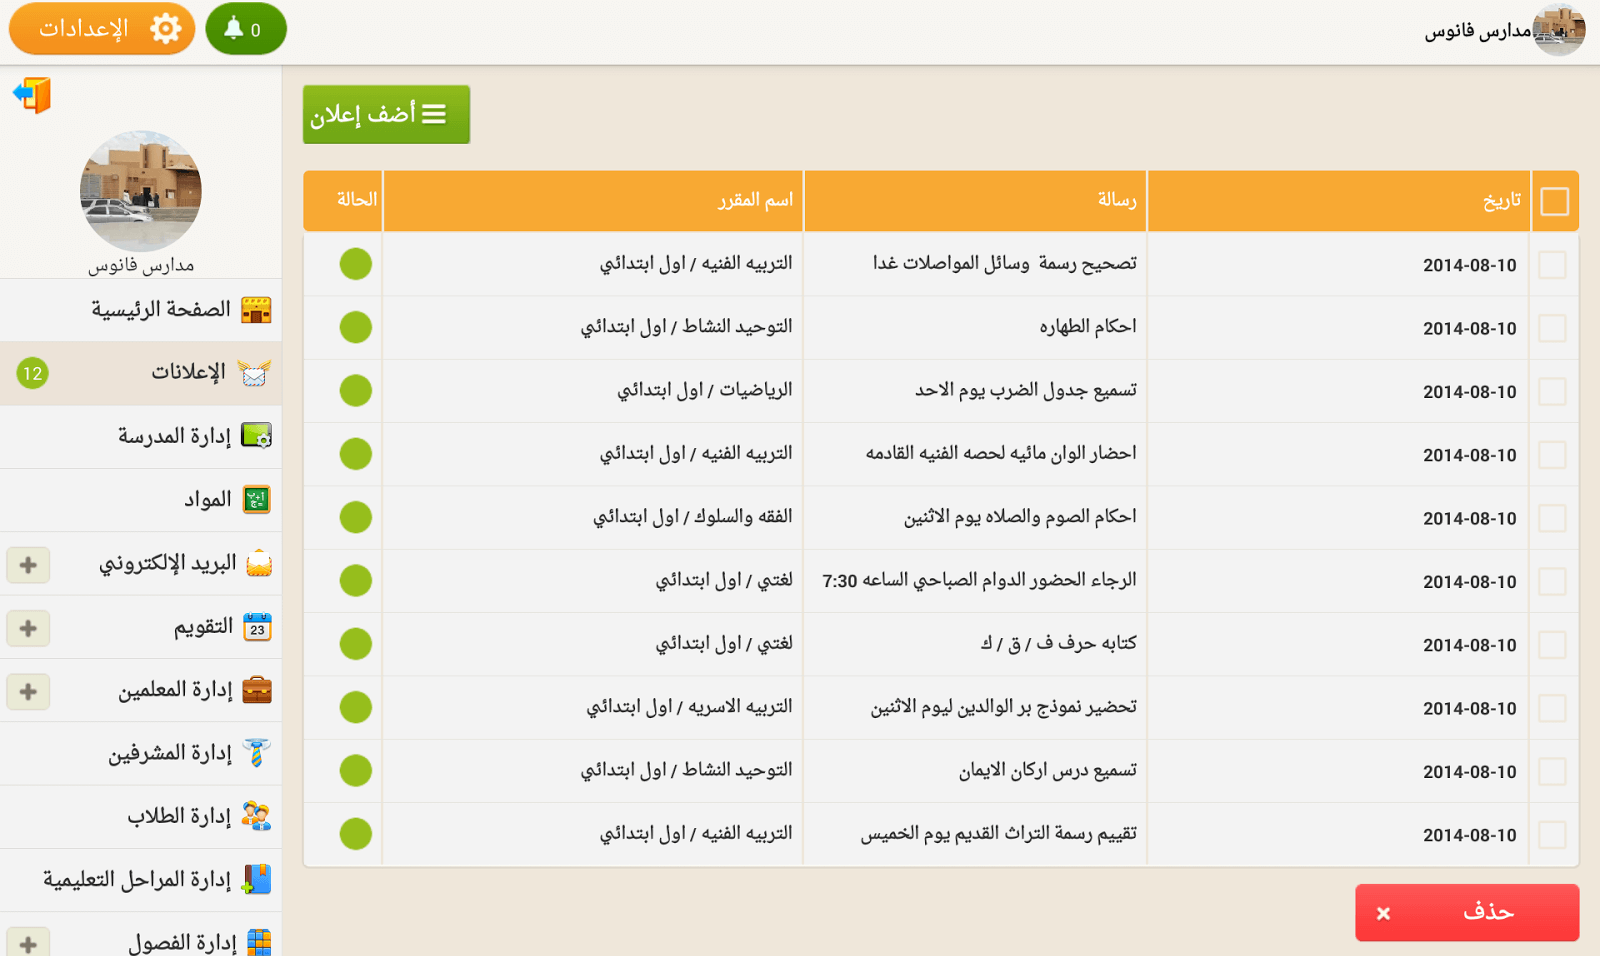Toggle the select-all checkbox in table header
1600x956 pixels.
coord(1554,201)
